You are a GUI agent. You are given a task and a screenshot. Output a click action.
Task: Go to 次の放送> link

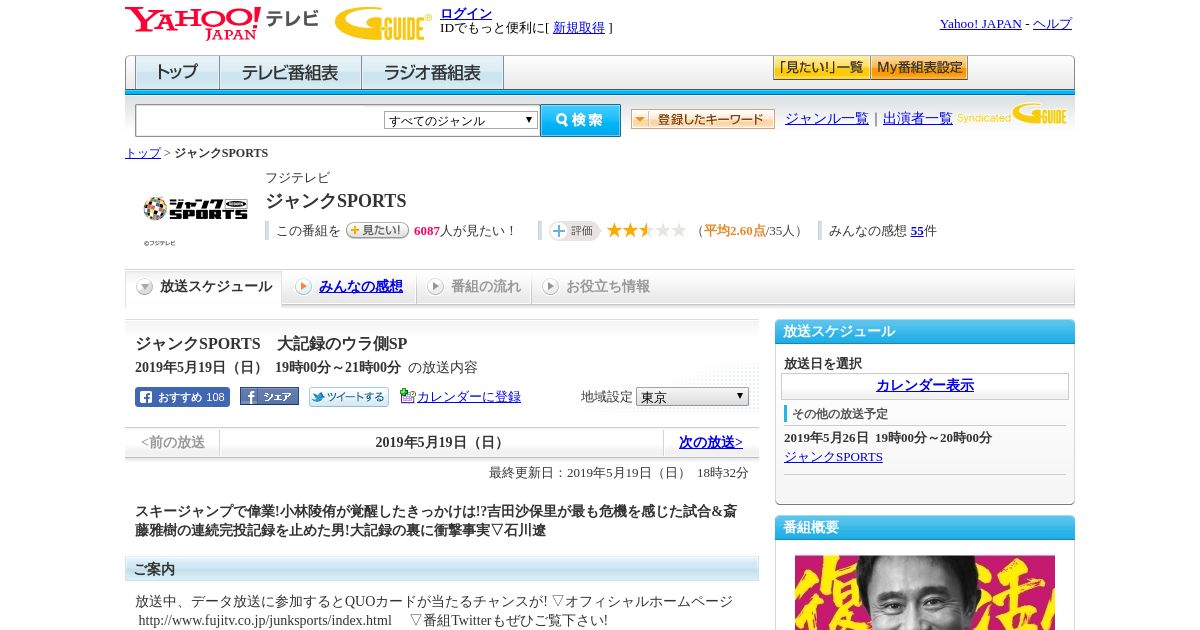click(711, 442)
